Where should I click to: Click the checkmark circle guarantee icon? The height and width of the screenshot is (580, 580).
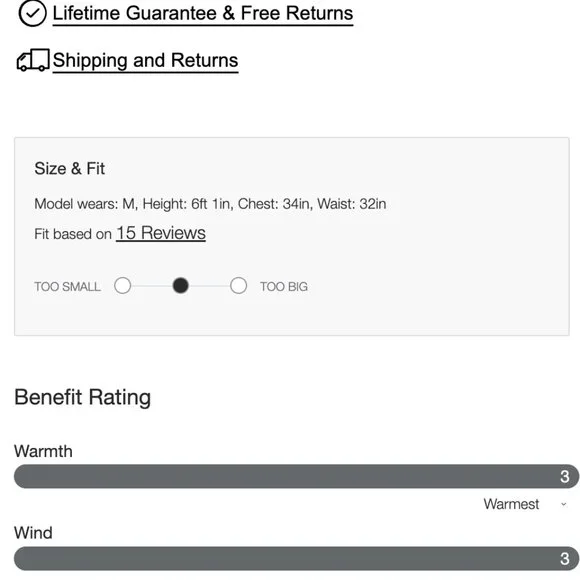(33, 13)
